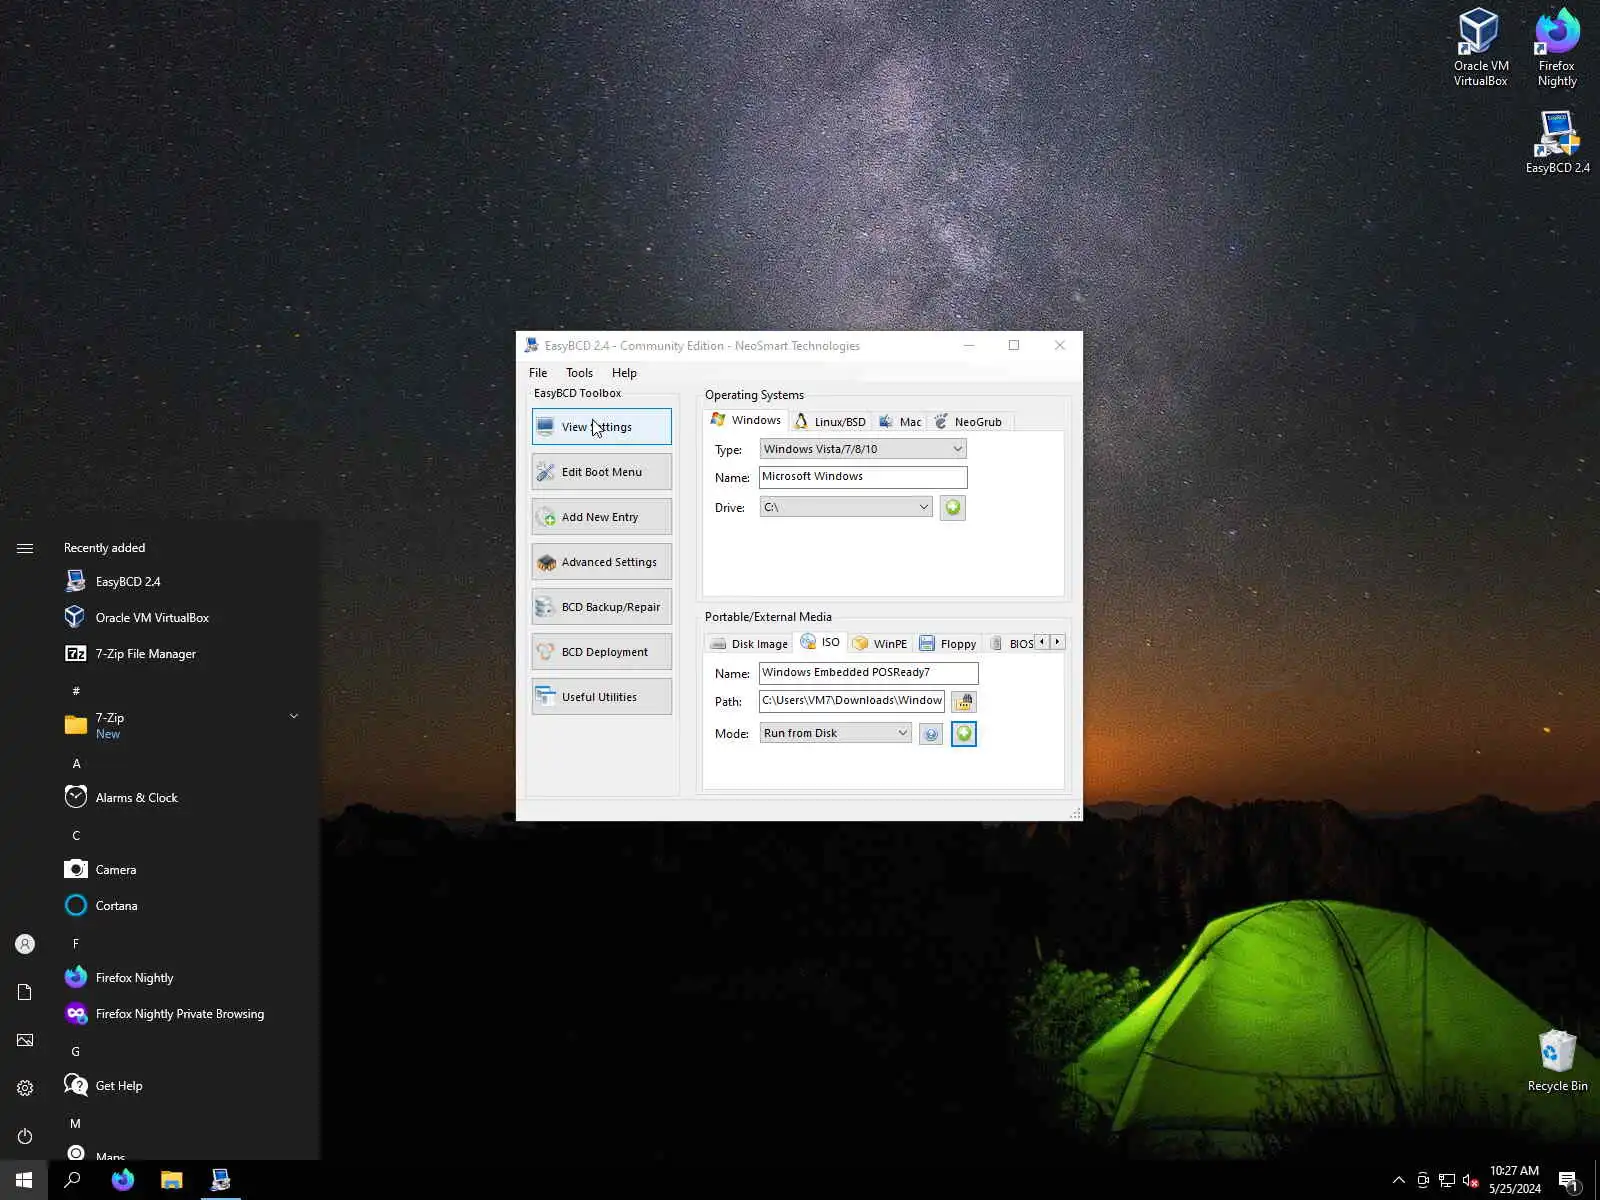Switch to the BIOS tab

1011,644
